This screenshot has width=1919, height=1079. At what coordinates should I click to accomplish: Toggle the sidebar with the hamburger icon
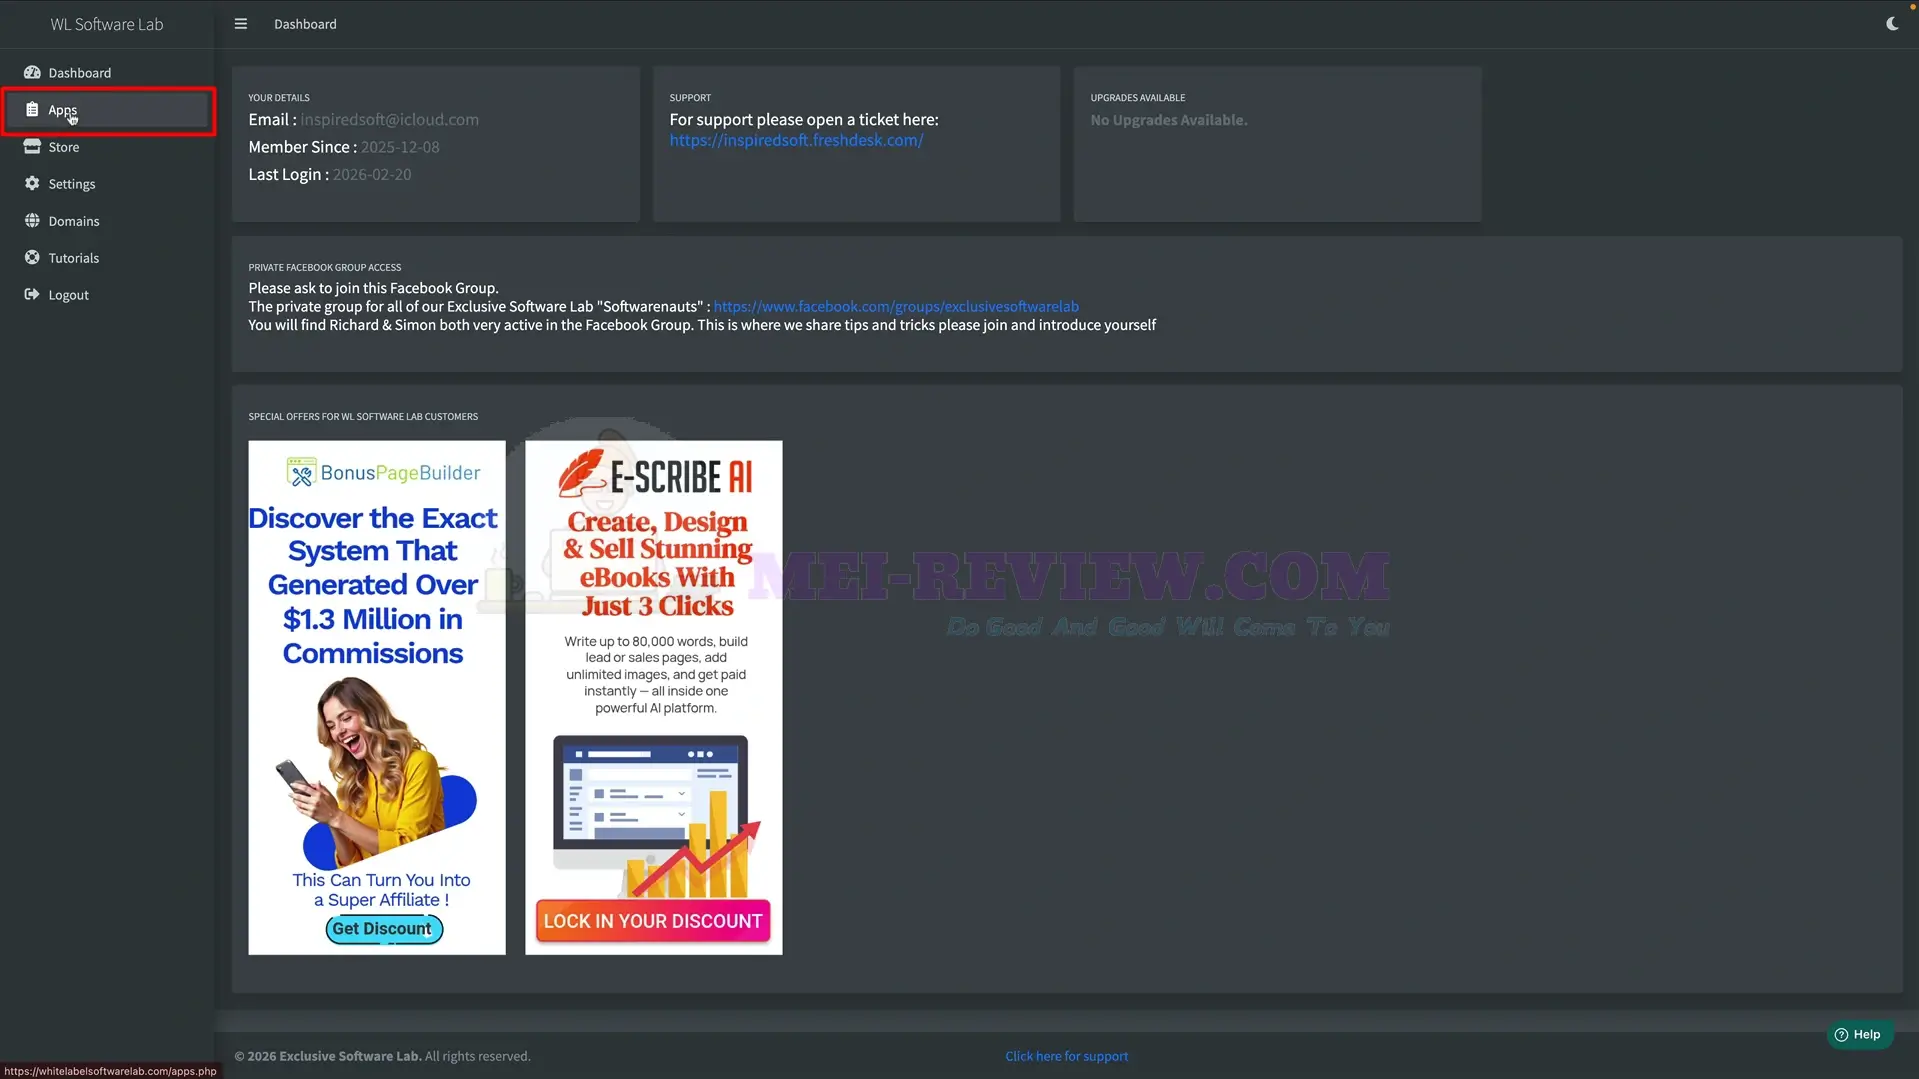[x=241, y=24]
